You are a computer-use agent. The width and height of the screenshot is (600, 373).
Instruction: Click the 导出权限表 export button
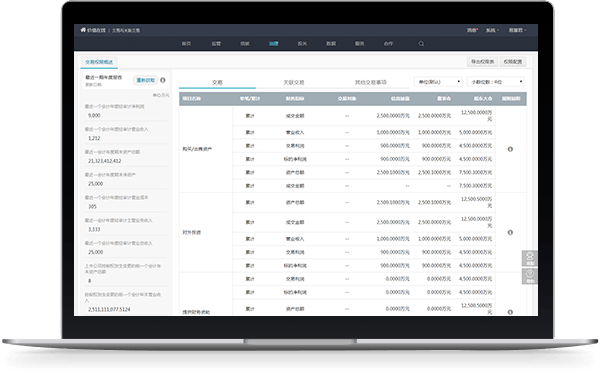(x=482, y=62)
